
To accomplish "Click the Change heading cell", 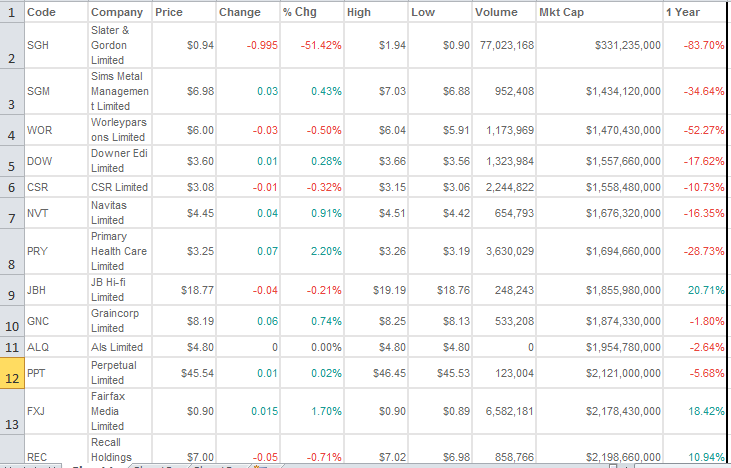I will 248,12.
